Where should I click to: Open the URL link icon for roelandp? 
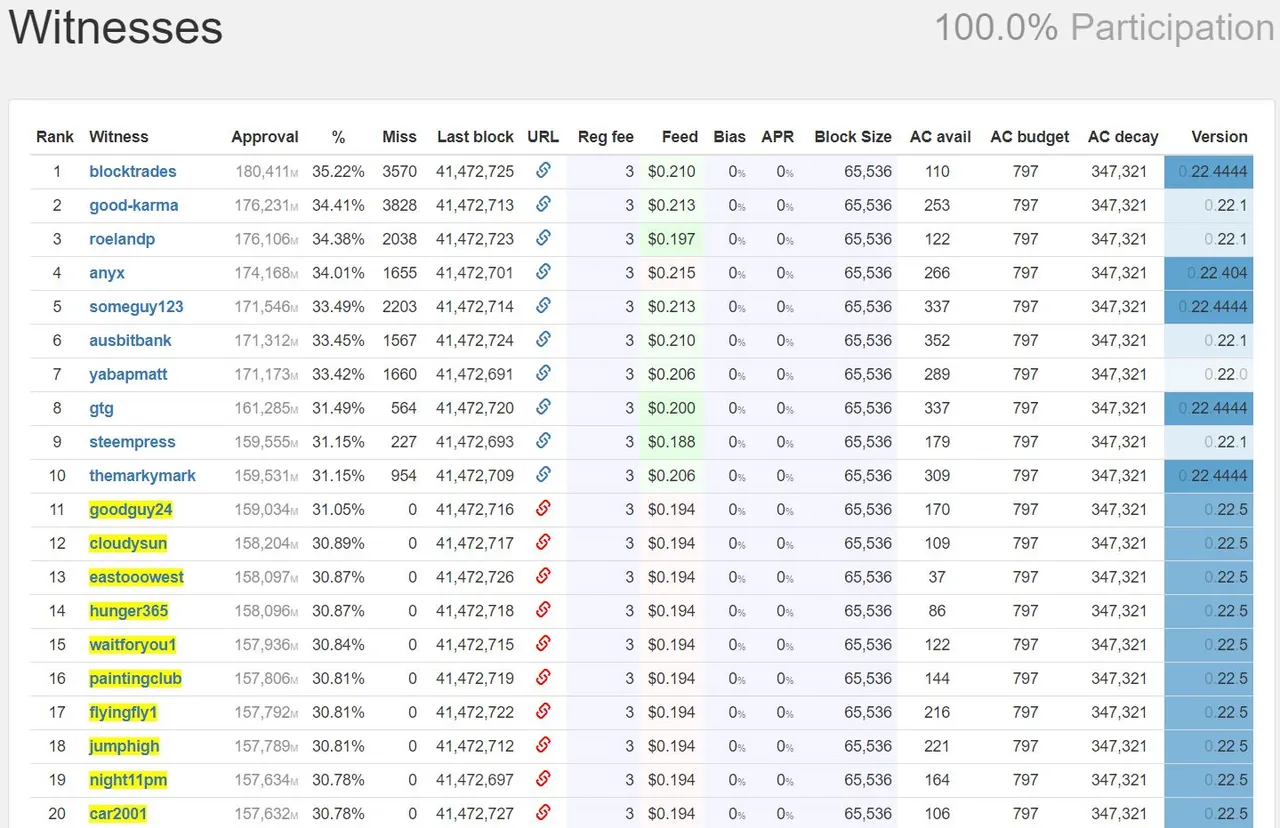pos(543,238)
